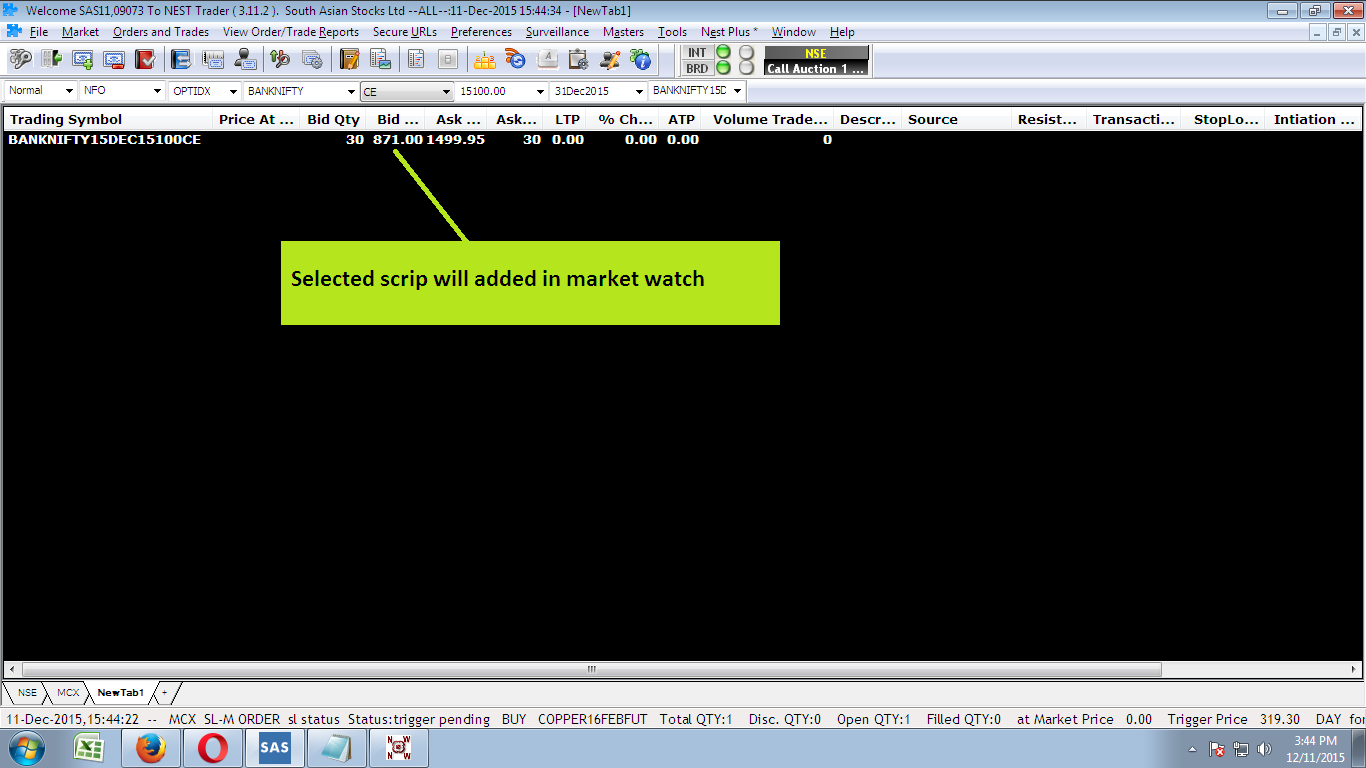This screenshot has width=1366, height=768.
Task: Click the blue info circle toolbar icon
Action: pos(641,59)
